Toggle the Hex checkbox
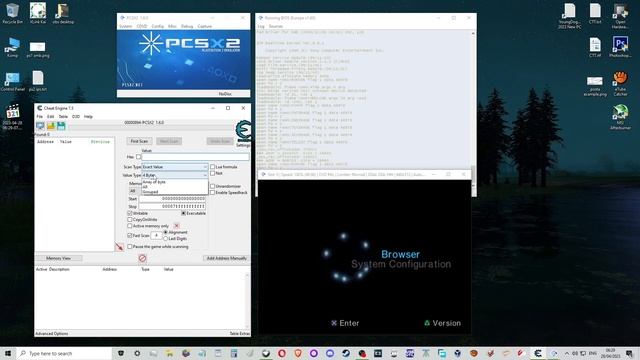640x360 pixels. [x=138, y=157]
